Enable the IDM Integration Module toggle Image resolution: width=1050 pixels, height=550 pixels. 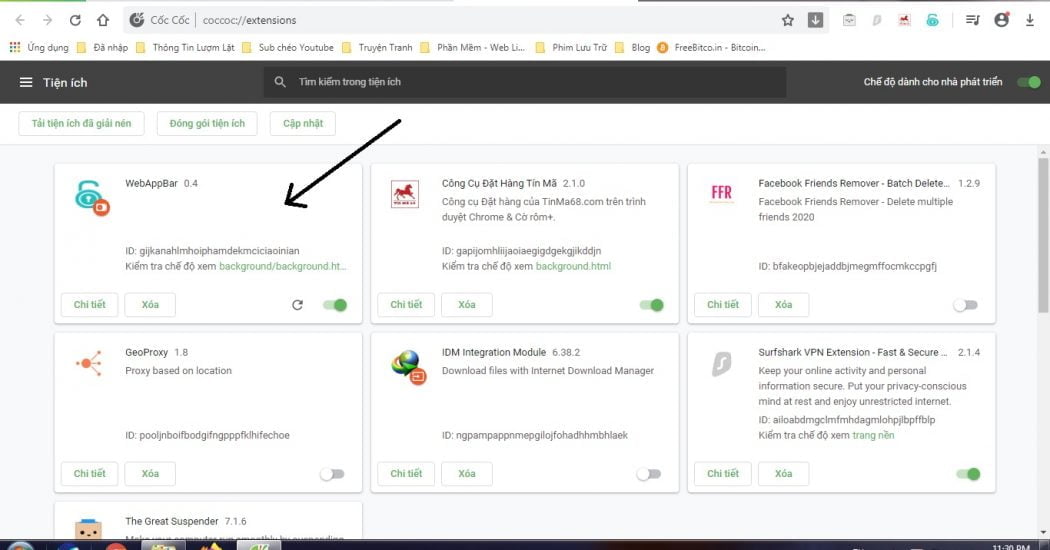point(649,474)
